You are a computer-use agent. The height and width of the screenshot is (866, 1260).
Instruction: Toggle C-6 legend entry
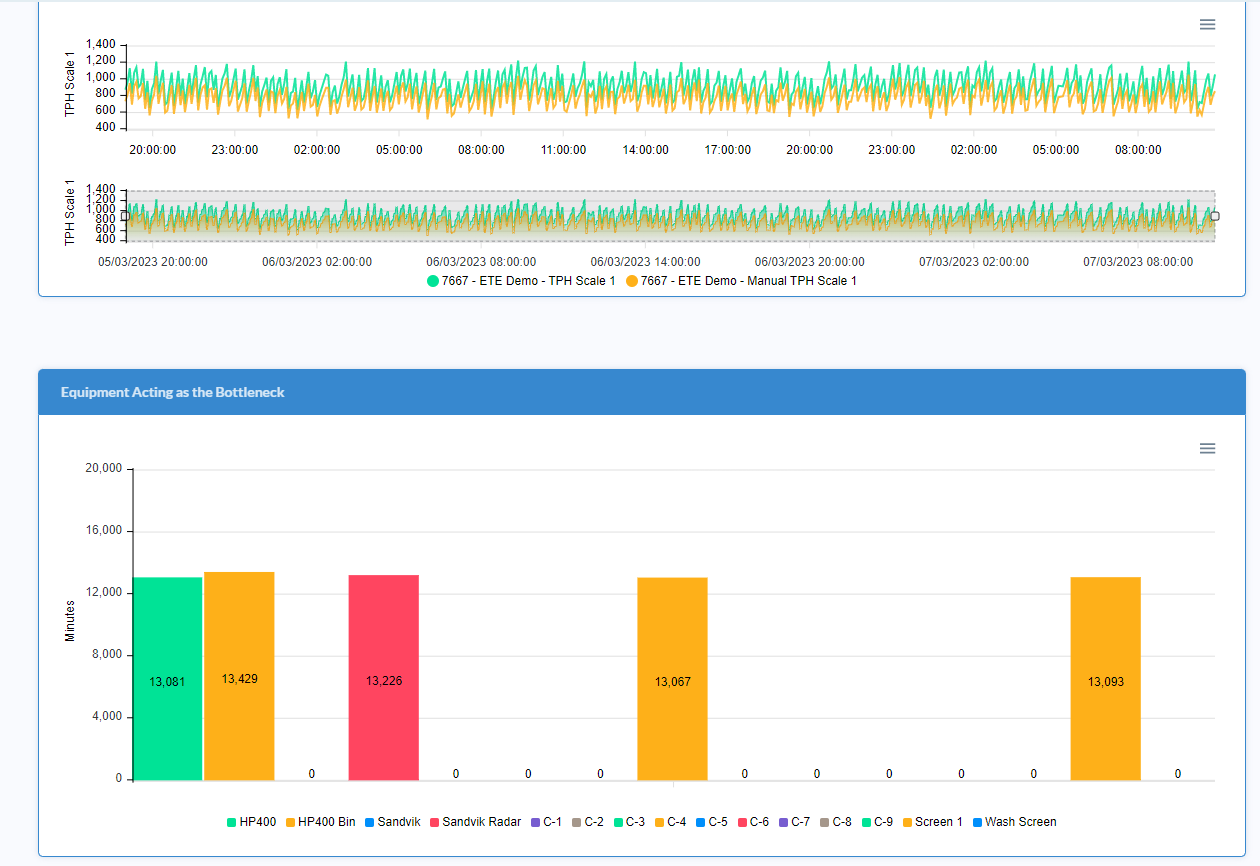(753, 822)
